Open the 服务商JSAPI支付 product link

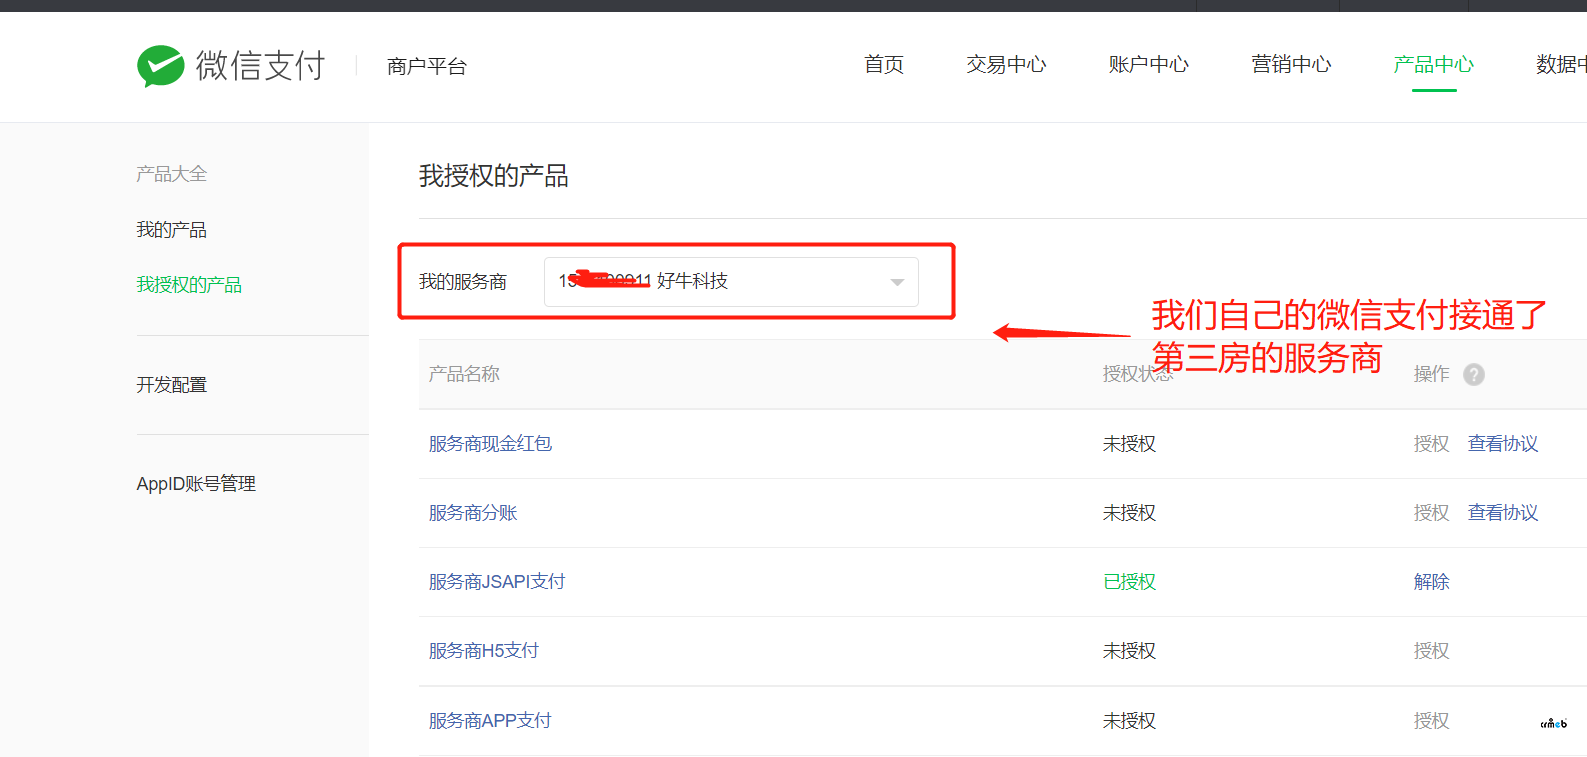click(497, 582)
